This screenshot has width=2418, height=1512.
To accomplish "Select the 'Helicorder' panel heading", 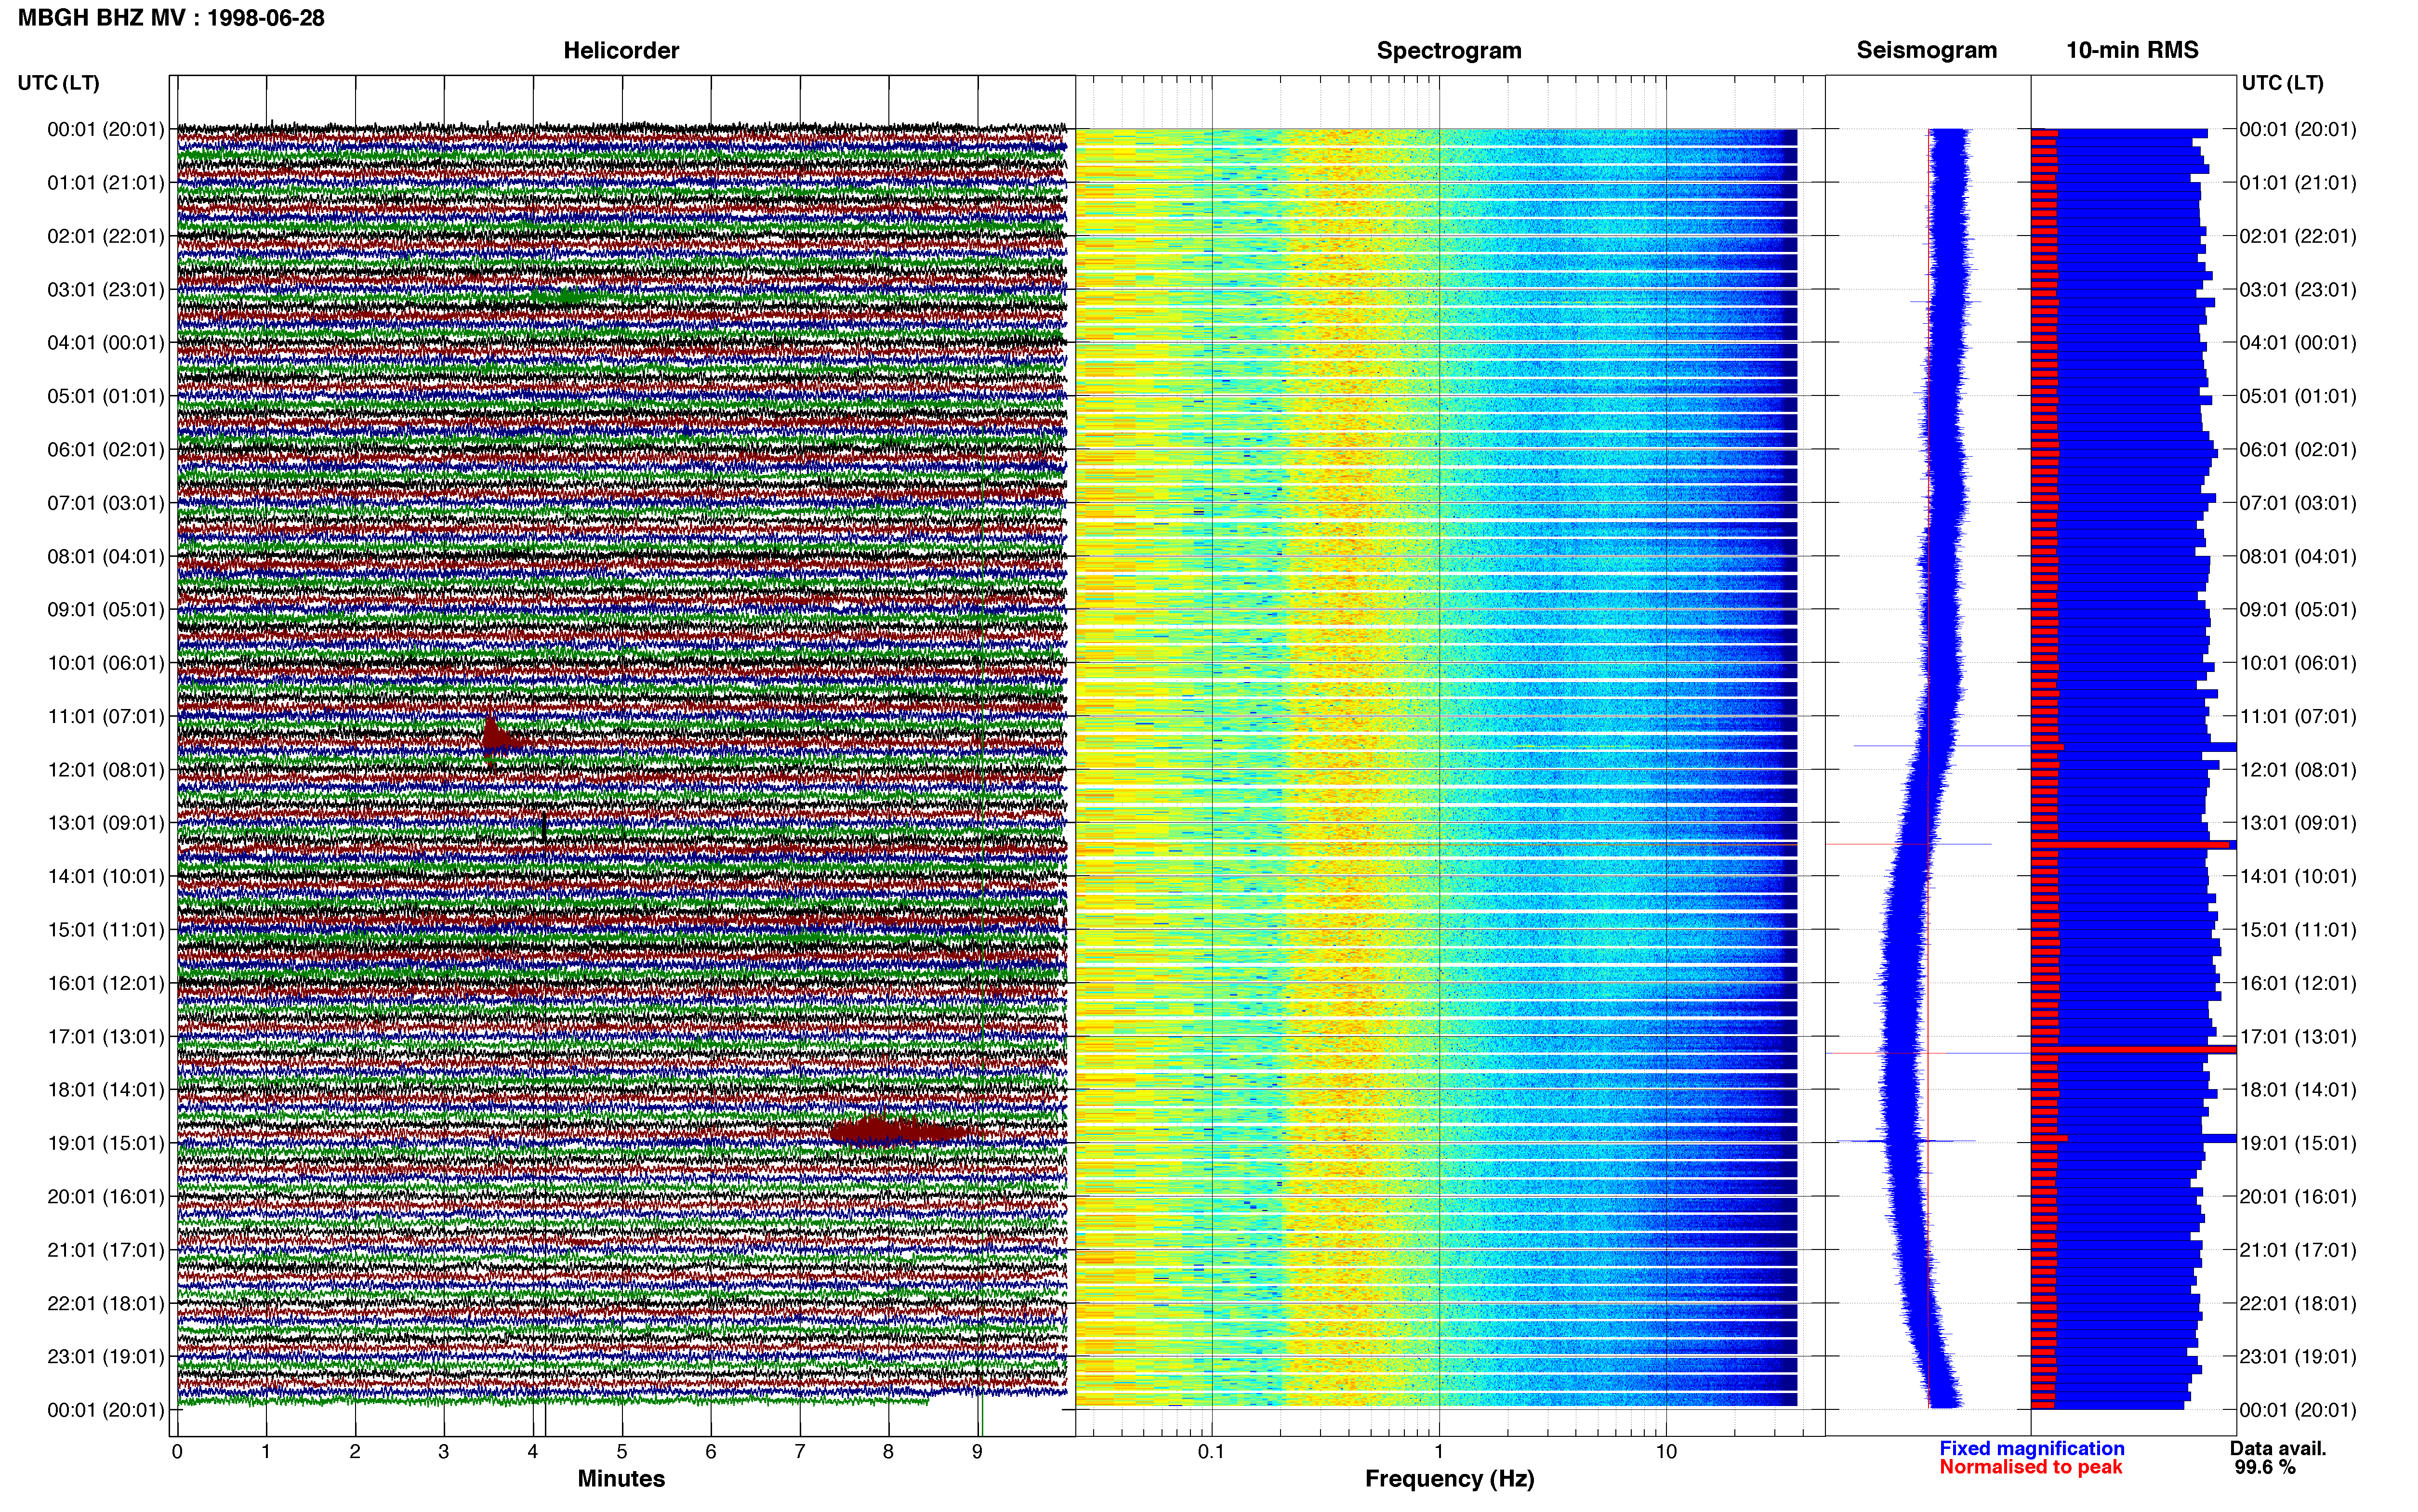I will pyautogui.click(x=621, y=50).
